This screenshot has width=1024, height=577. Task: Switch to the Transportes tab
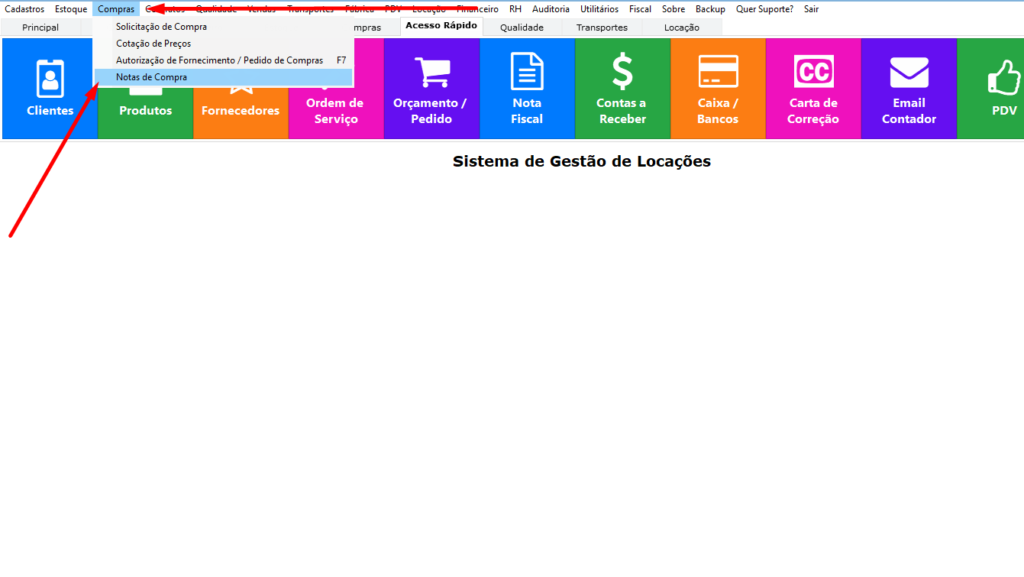pyautogui.click(x=602, y=27)
